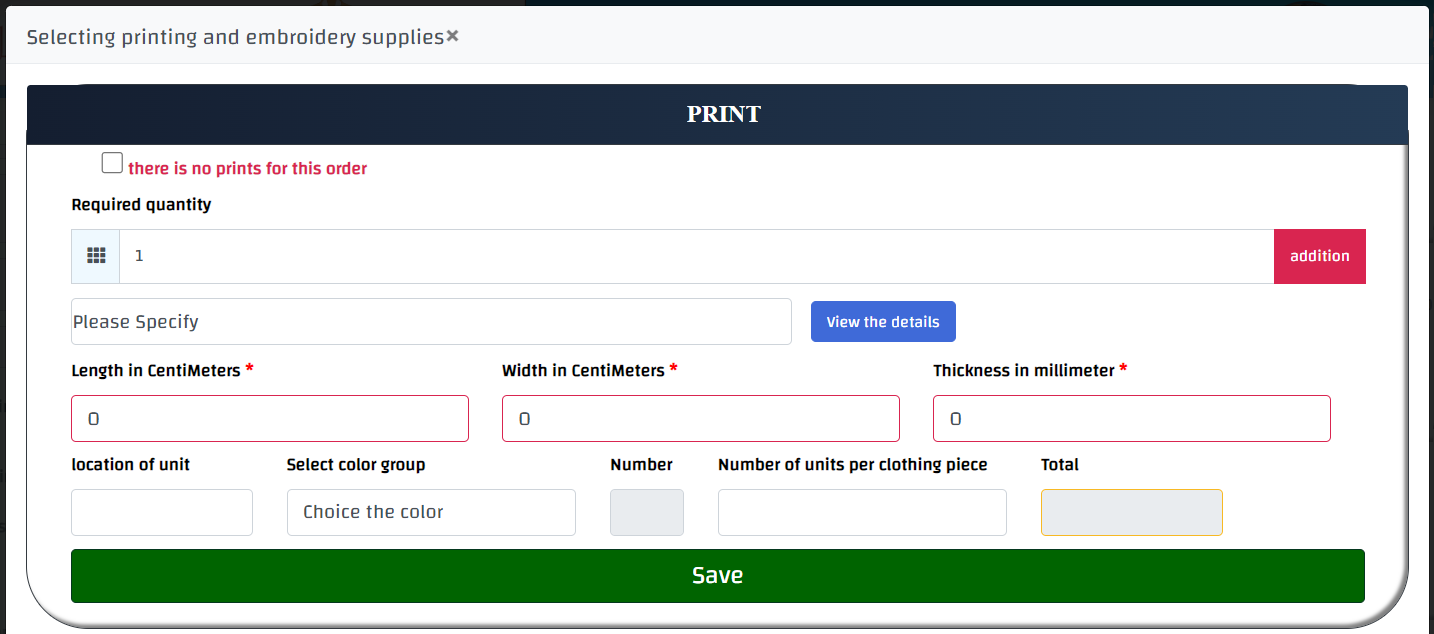
Task: Select the Thickness in millimeter field
Action: pyautogui.click(x=1131, y=419)
